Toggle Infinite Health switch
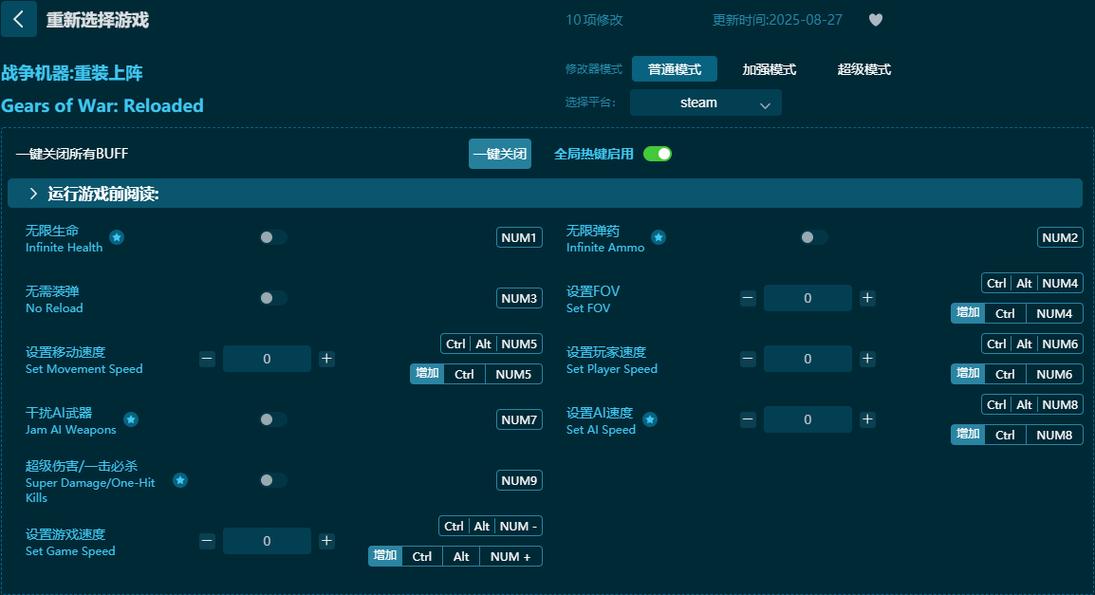This screenshot has width=1095, height=595. click(272, 237)
